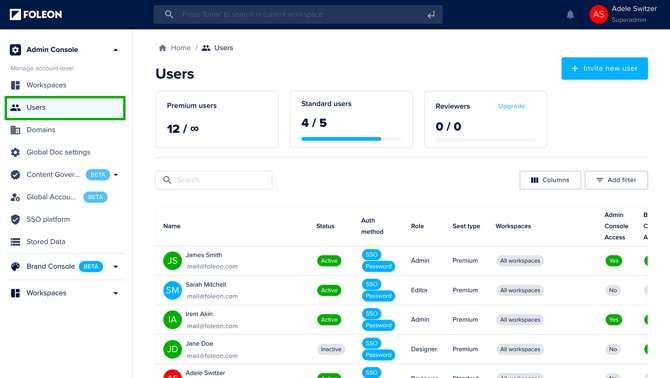Viewport: 670px width, 378px height.
Task: Click James Smith's Yes admin access badge
Action: pyautogui.click(x=614, y=261)
